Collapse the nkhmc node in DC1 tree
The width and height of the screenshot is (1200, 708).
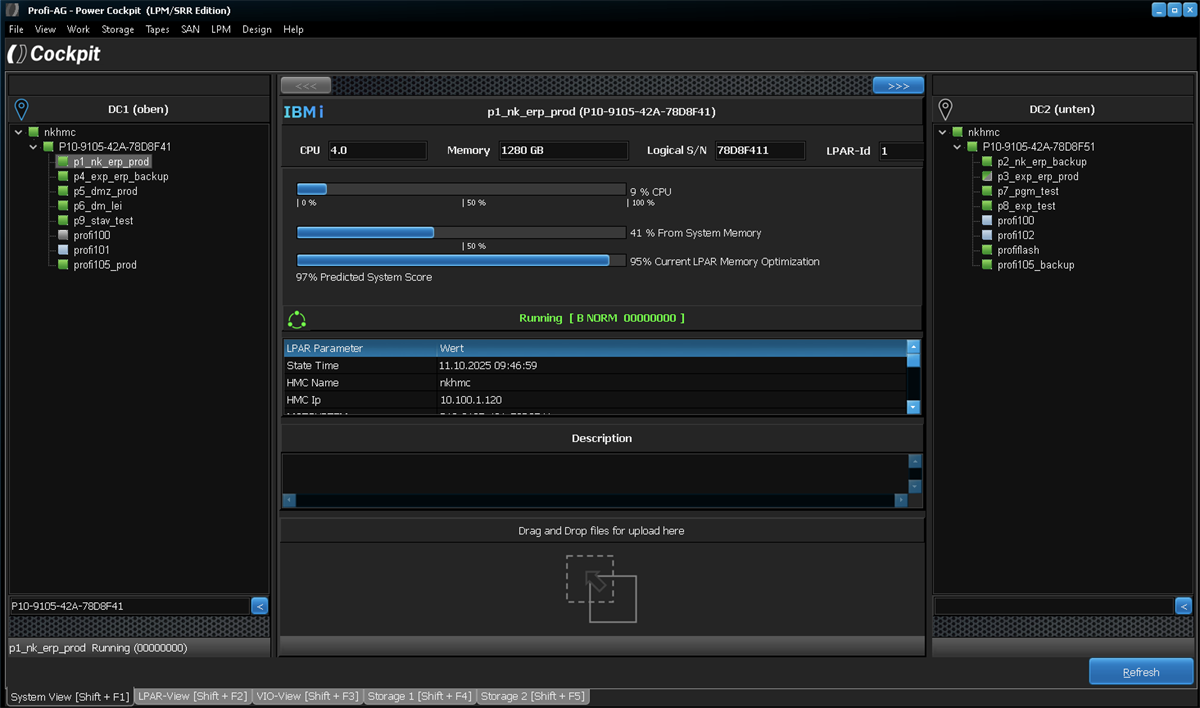point(19,132)
